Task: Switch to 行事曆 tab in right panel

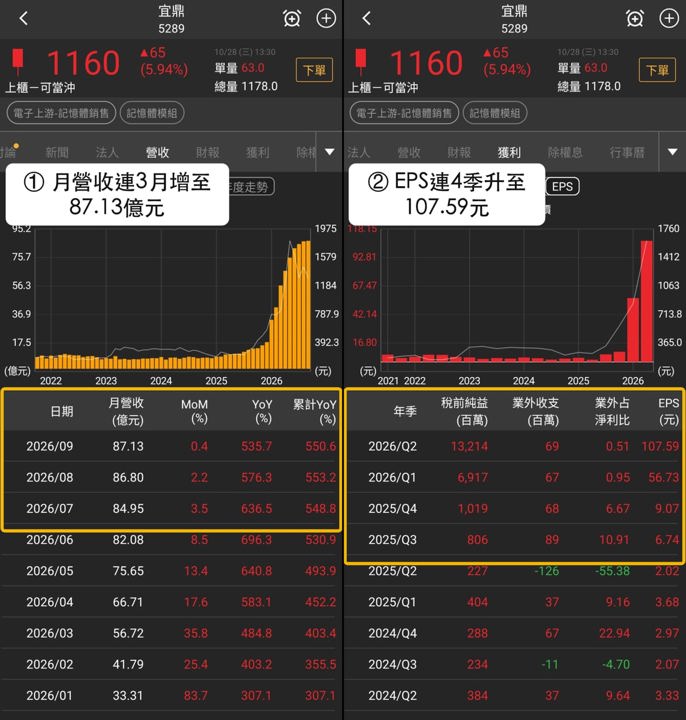Action: [627, 152]
